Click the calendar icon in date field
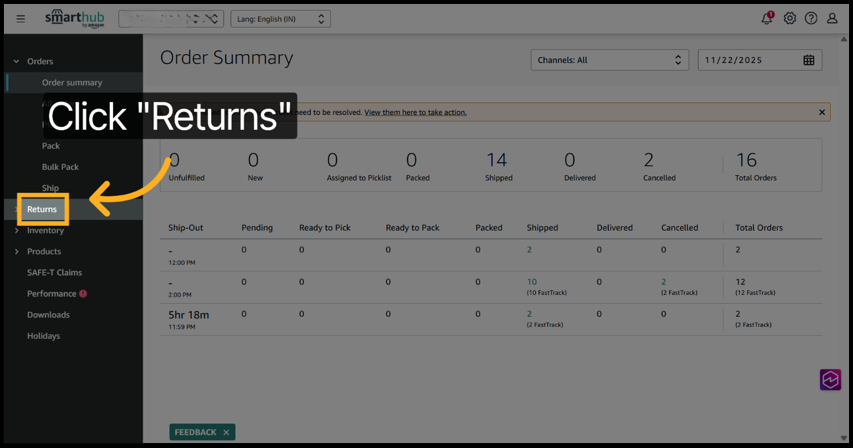 [809, 60]
